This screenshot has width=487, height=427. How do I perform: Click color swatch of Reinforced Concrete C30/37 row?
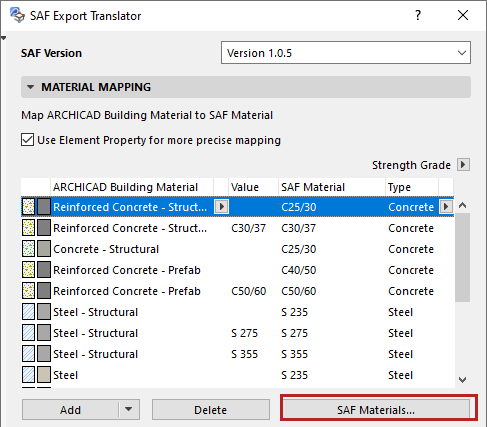tap(44, 228)
